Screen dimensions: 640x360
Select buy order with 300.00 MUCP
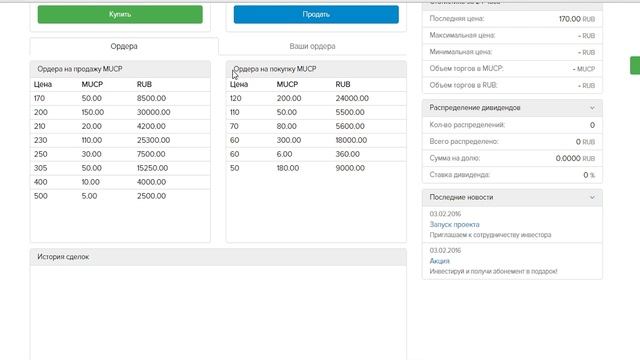click(316, 140)
